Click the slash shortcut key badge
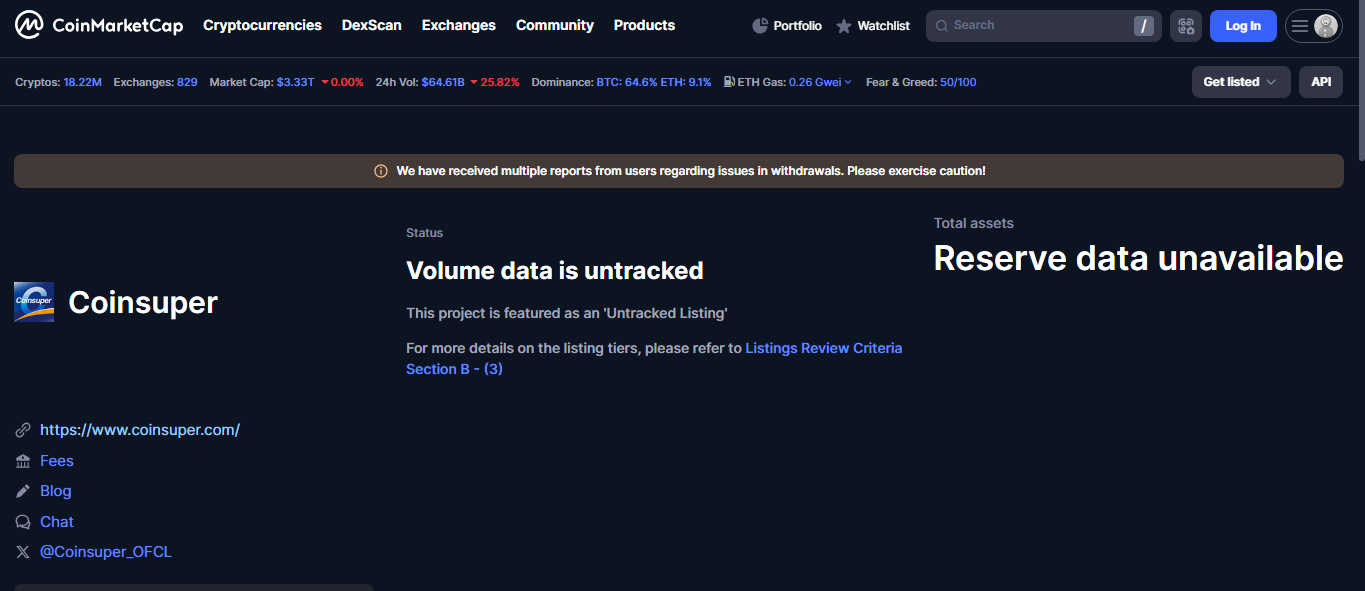1365x591 pixels. (1143, 26)
